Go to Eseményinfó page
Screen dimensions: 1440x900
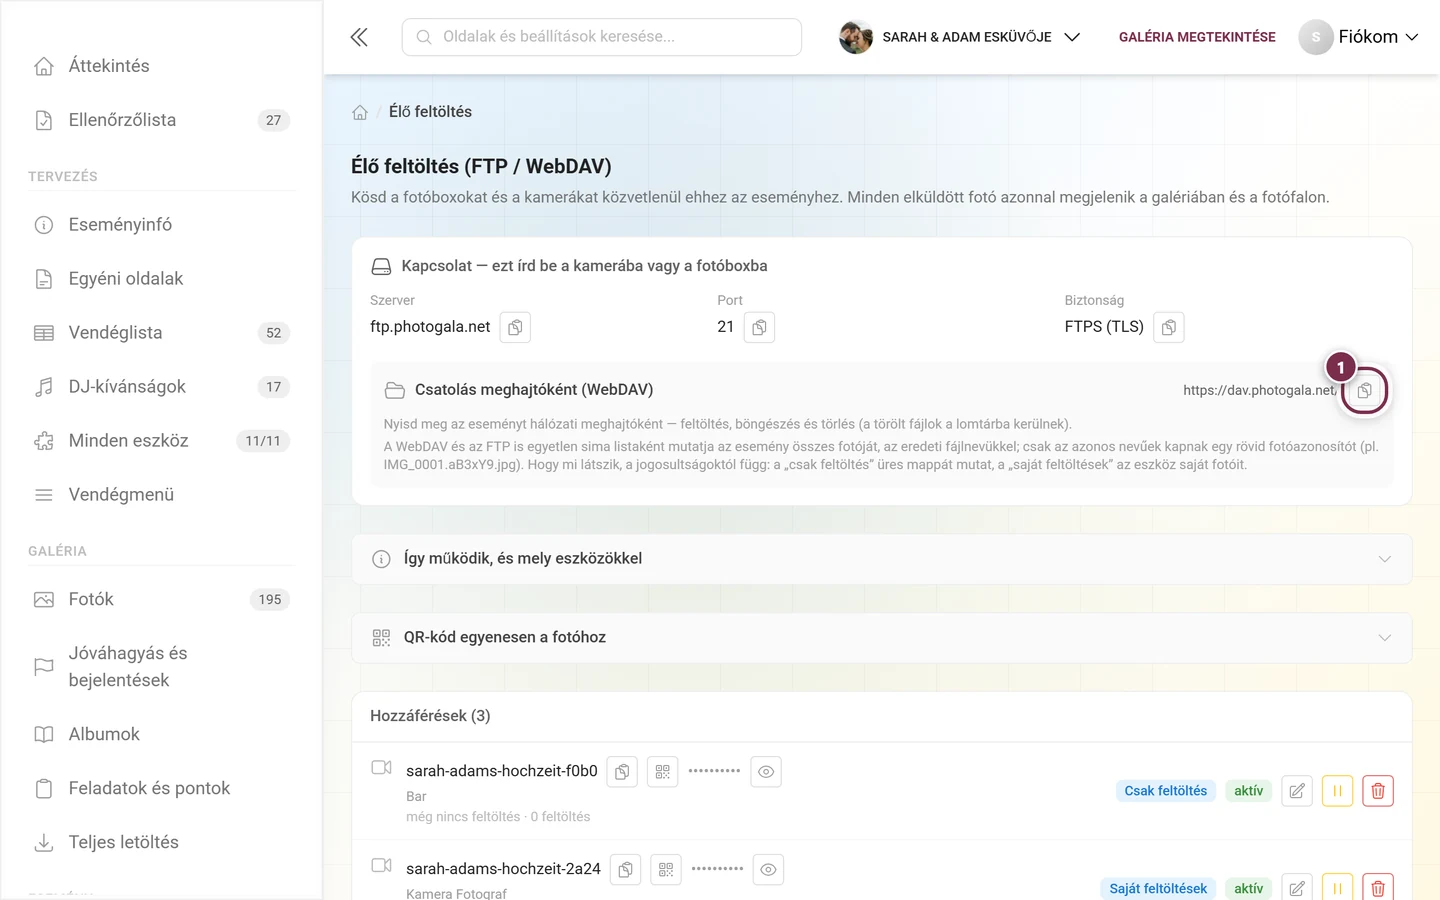pos(161,225)
